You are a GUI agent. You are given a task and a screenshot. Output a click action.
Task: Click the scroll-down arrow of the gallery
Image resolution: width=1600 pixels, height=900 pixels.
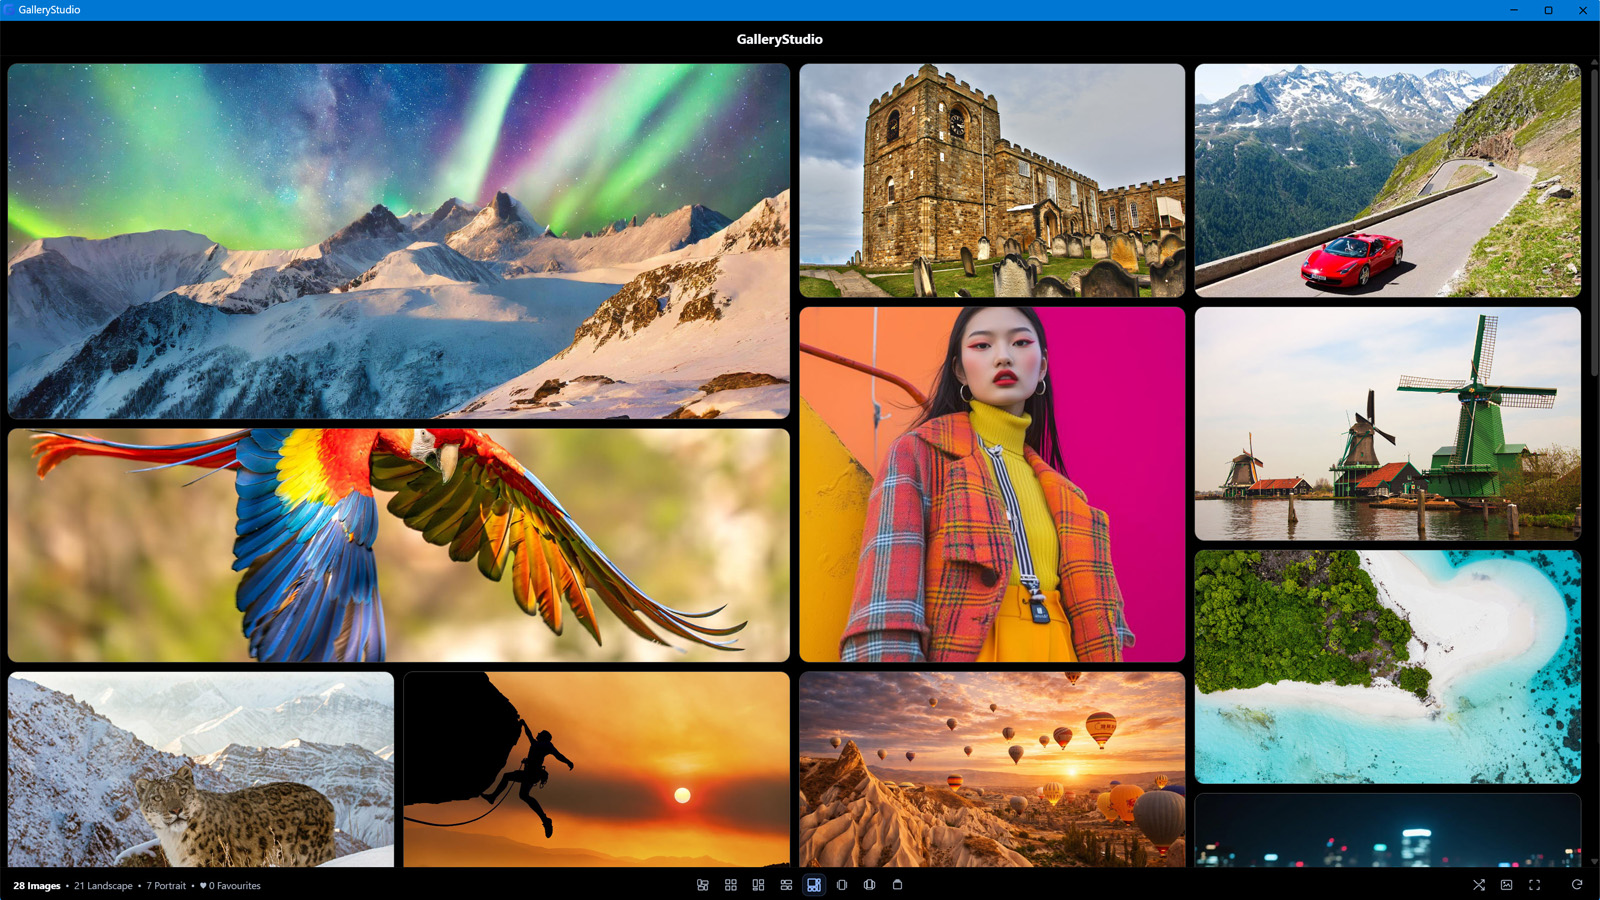[x=1594, y=861]
